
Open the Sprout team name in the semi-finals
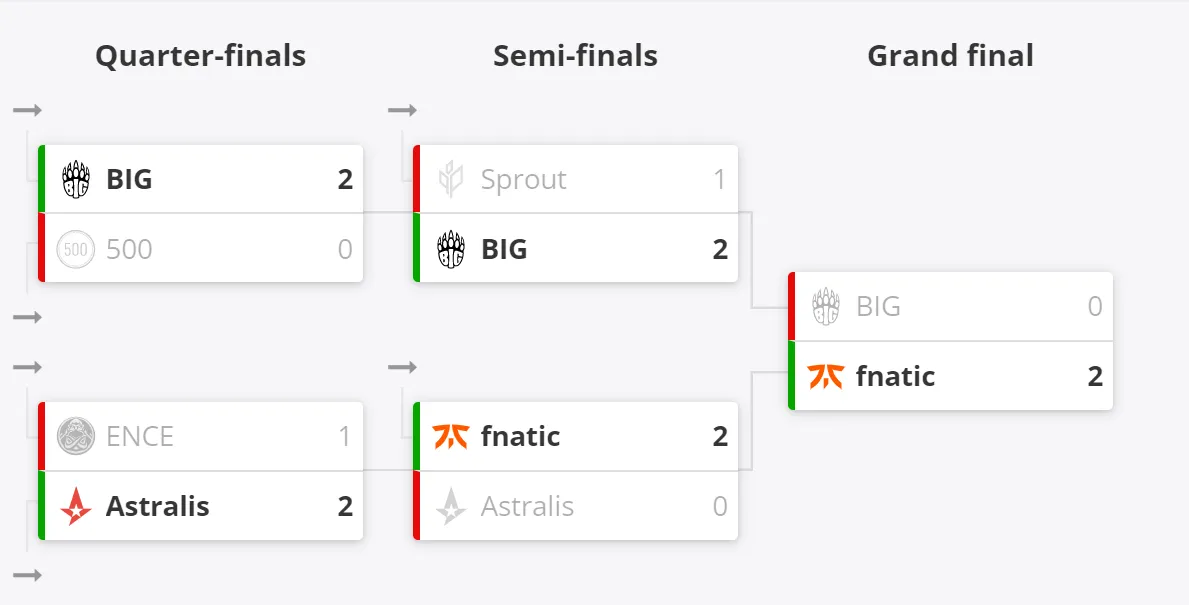click(523, 180)
